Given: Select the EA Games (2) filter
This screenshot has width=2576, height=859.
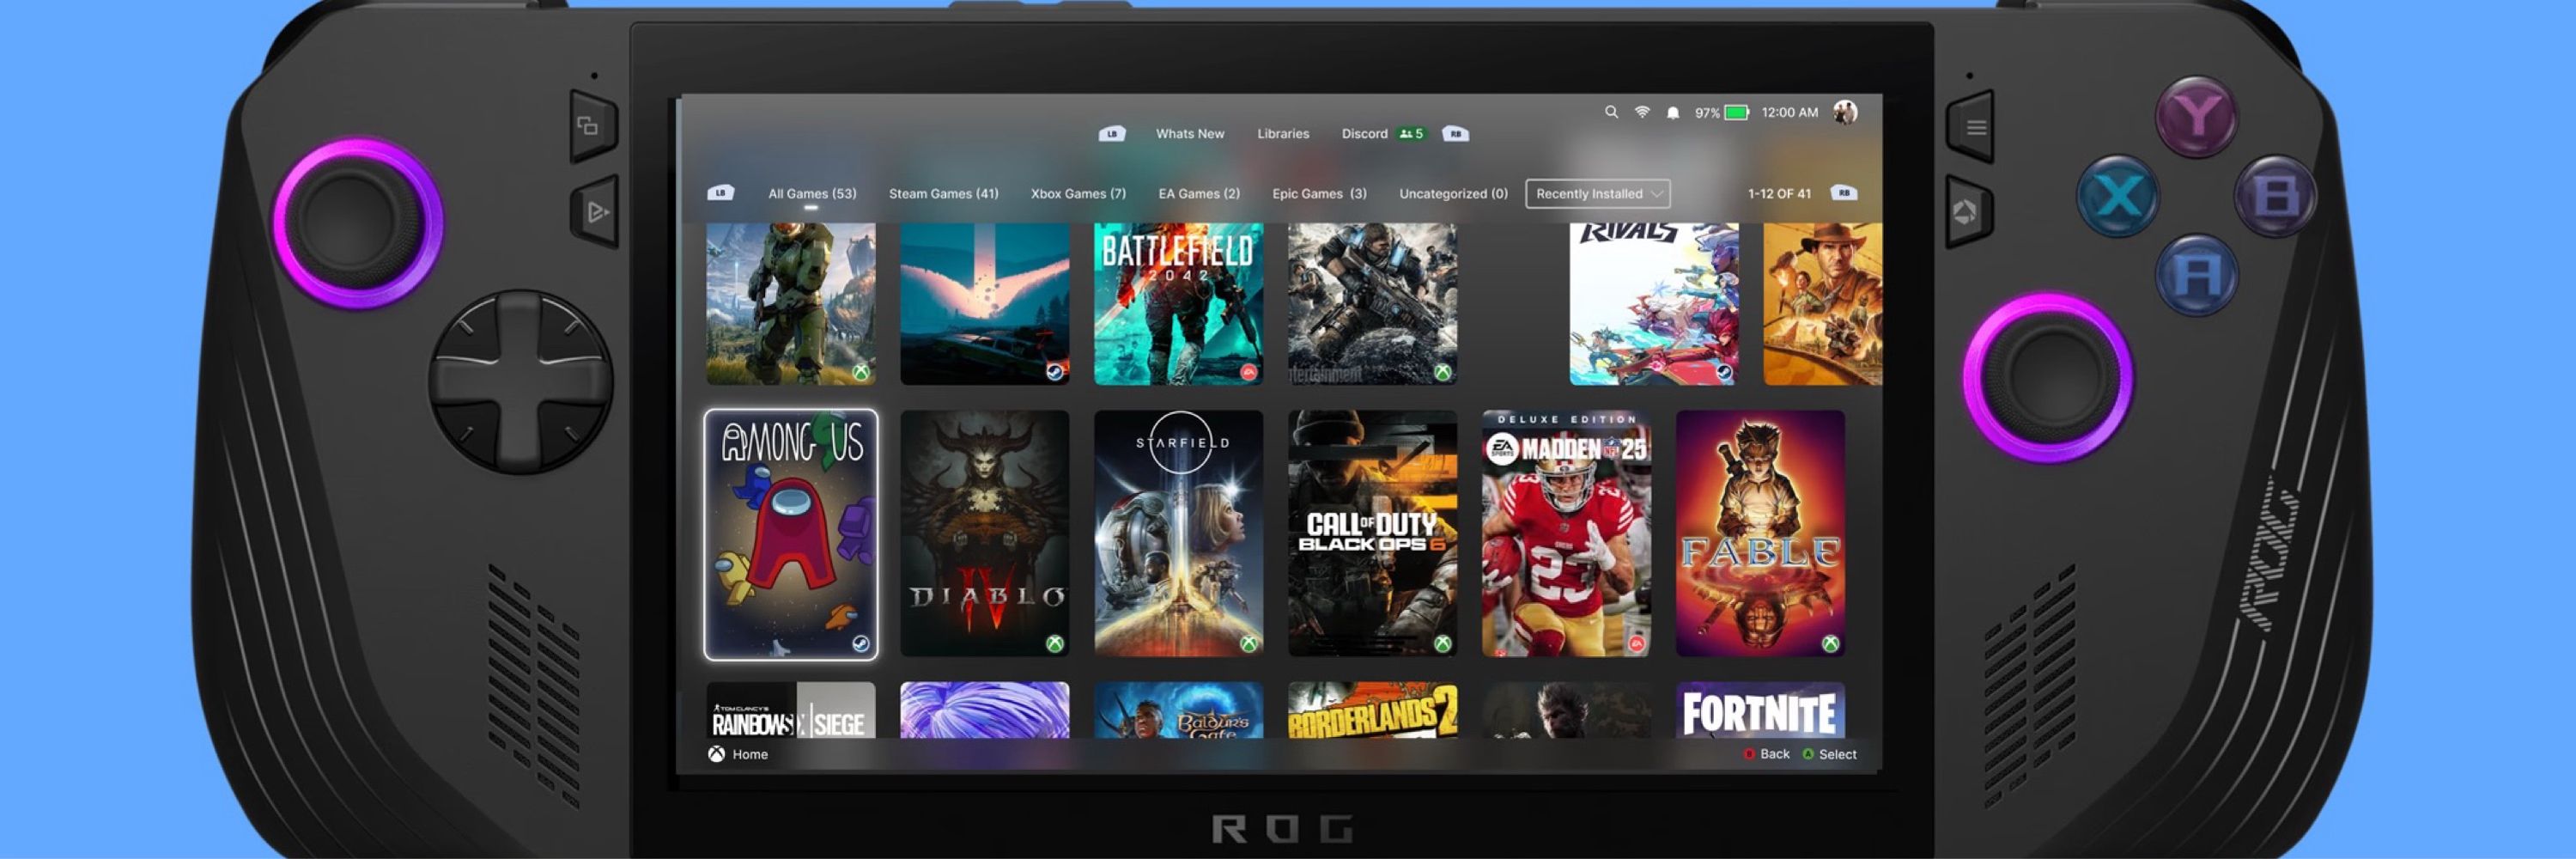Looking at the screenshot, I should tap(1199, 194).
